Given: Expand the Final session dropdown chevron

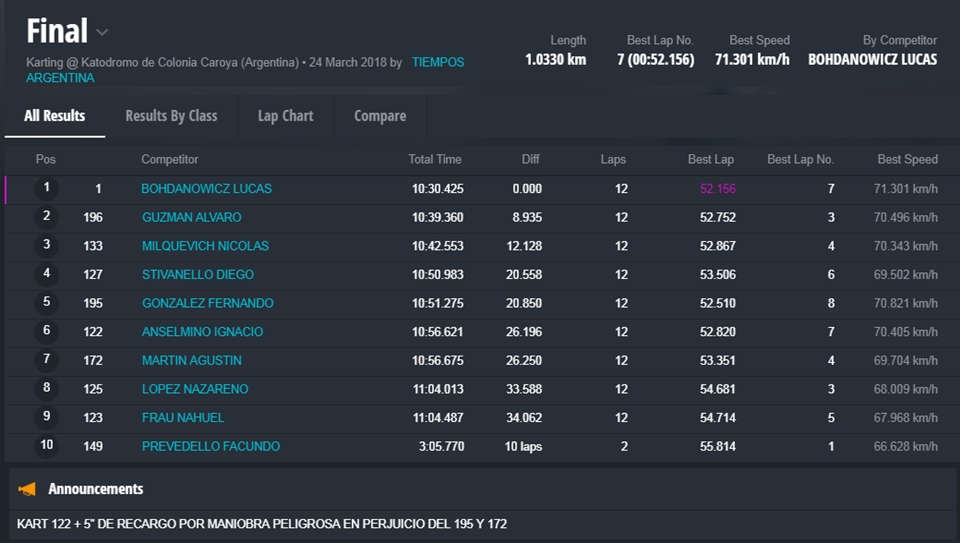Looking at the screenshot, I should pyautogui.click(x=103, y=33).
